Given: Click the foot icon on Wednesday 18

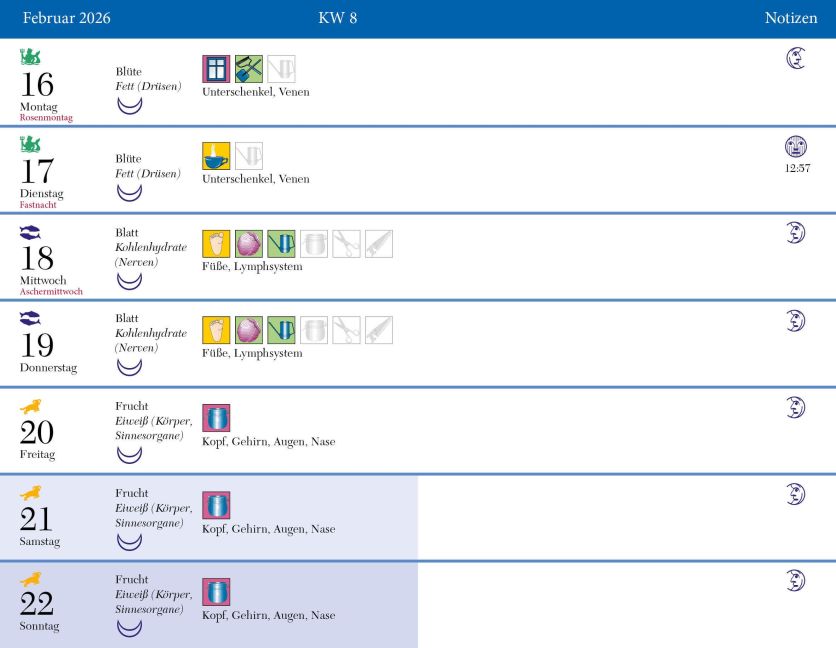Looking at the screenshot, I should pos(216,244).
